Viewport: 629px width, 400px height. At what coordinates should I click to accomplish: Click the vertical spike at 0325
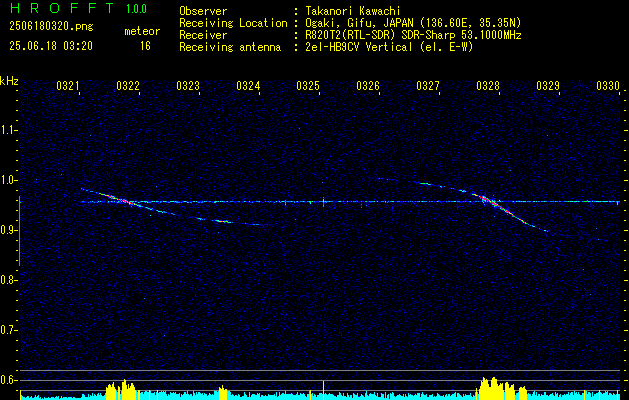(x=323, y=202)
